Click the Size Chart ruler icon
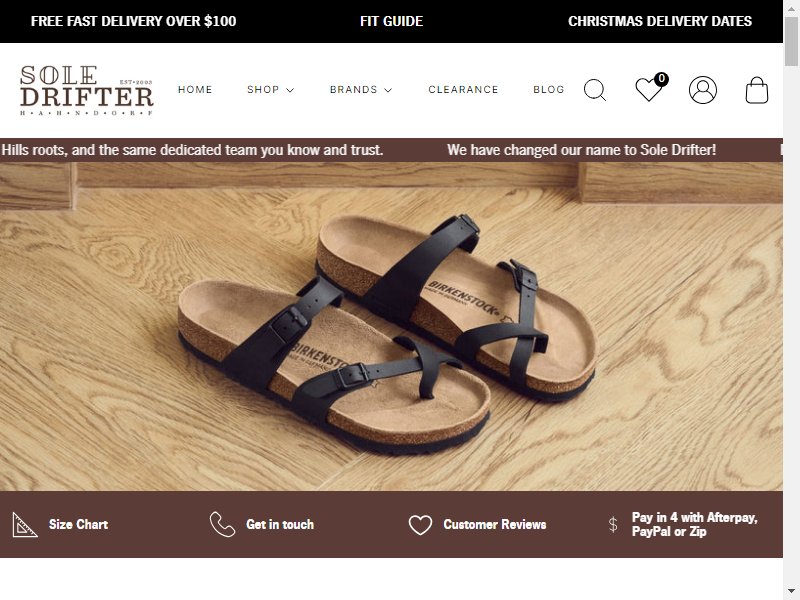 tap(24, 524)
